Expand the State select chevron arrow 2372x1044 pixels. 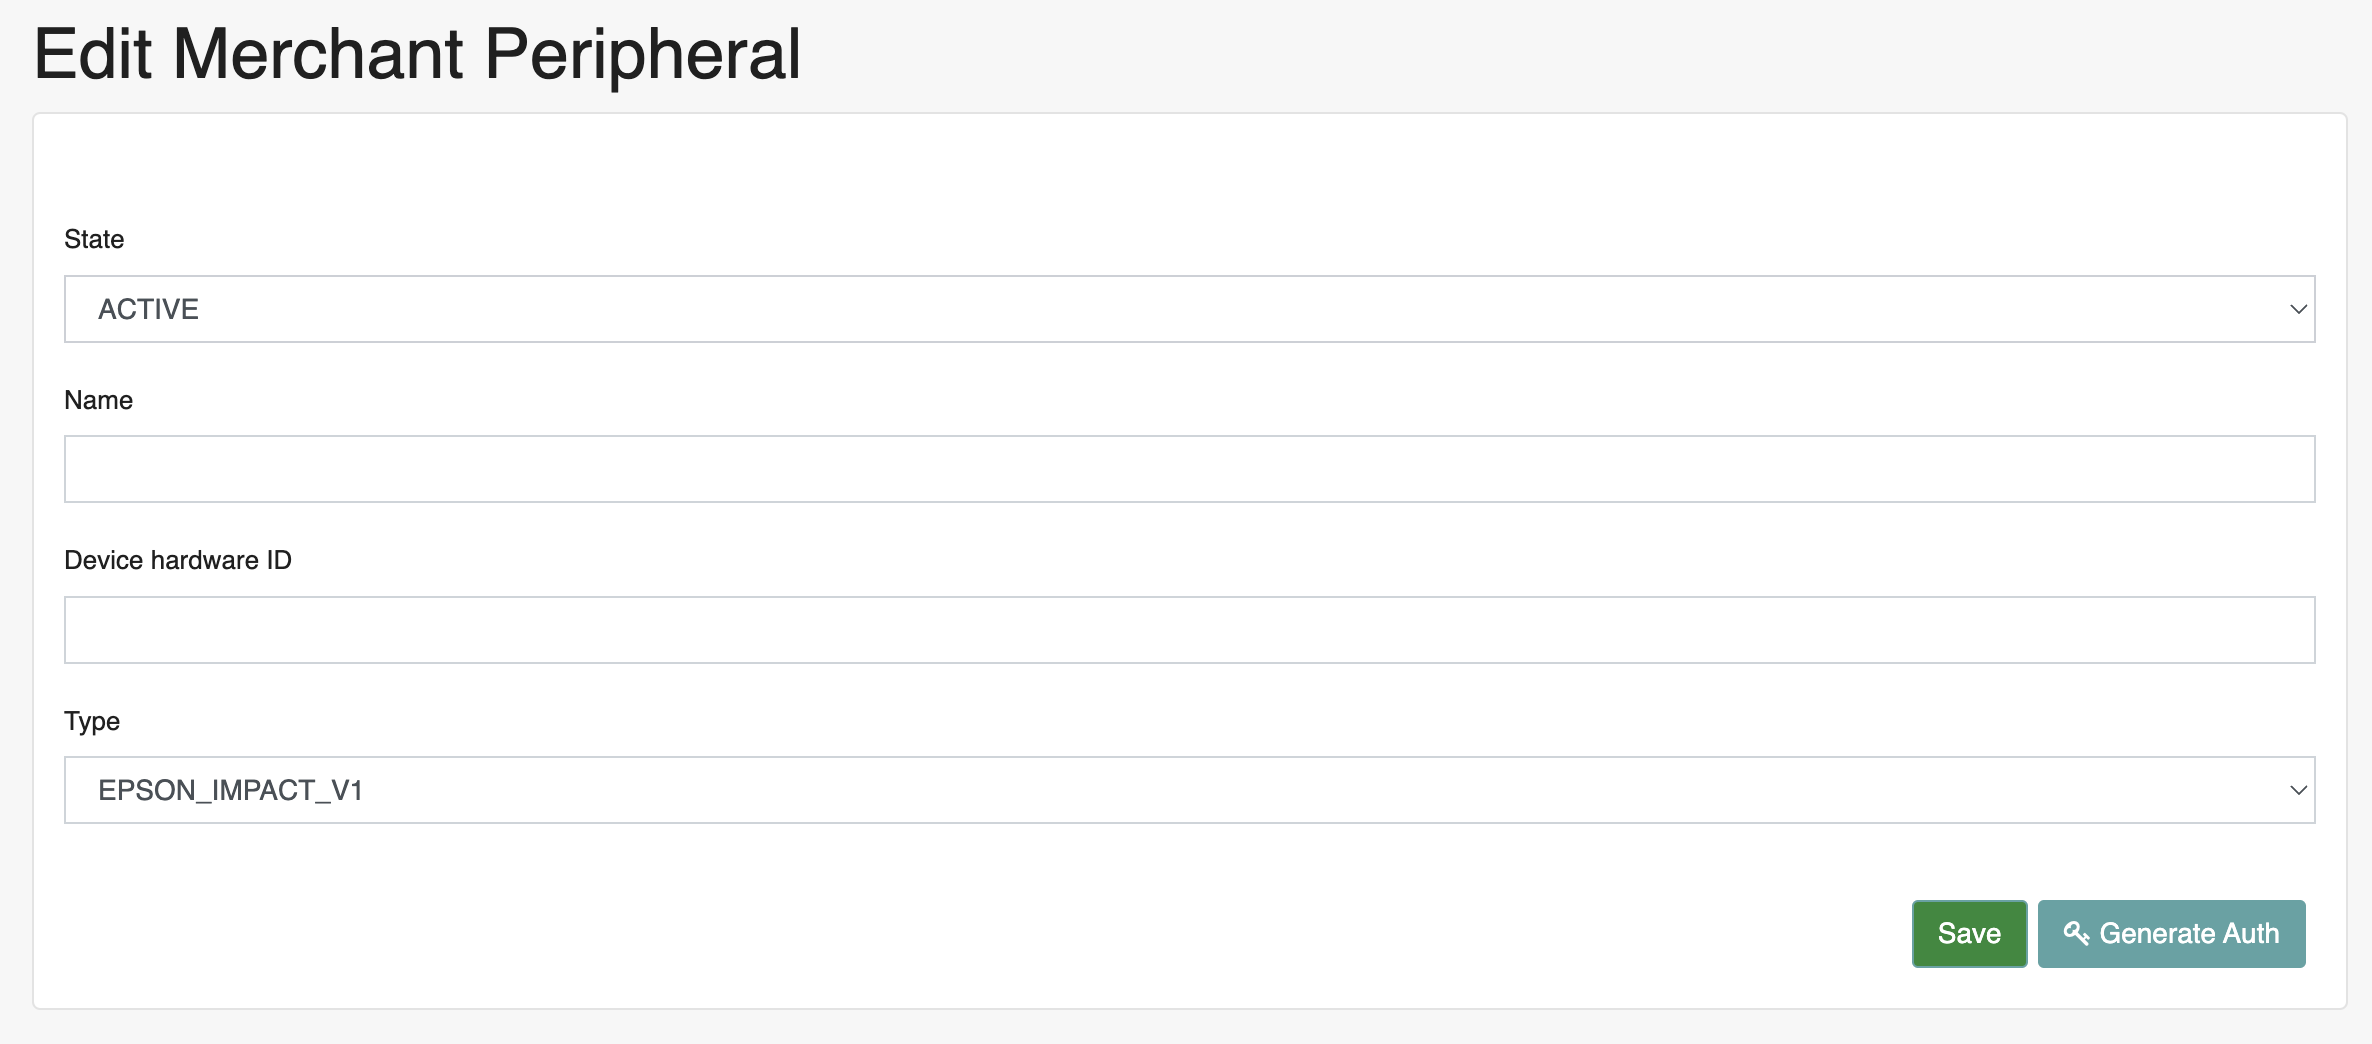click(2298, 310)
